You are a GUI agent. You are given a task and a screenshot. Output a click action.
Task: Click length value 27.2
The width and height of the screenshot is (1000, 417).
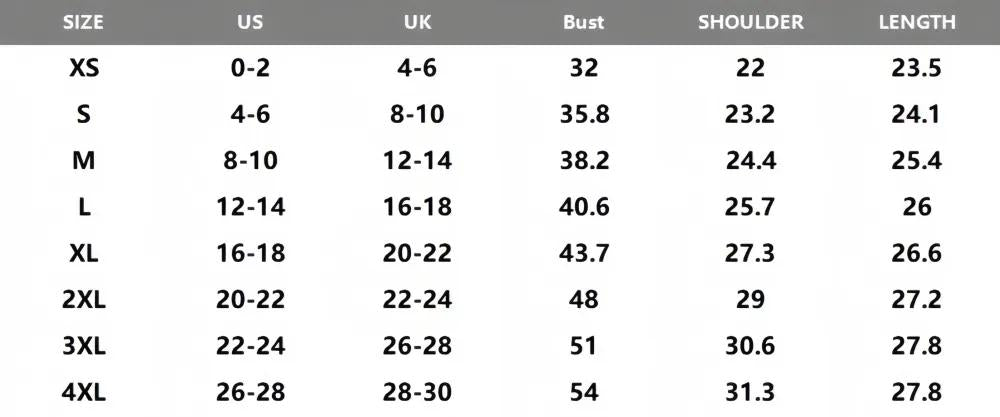coord(916,299)
